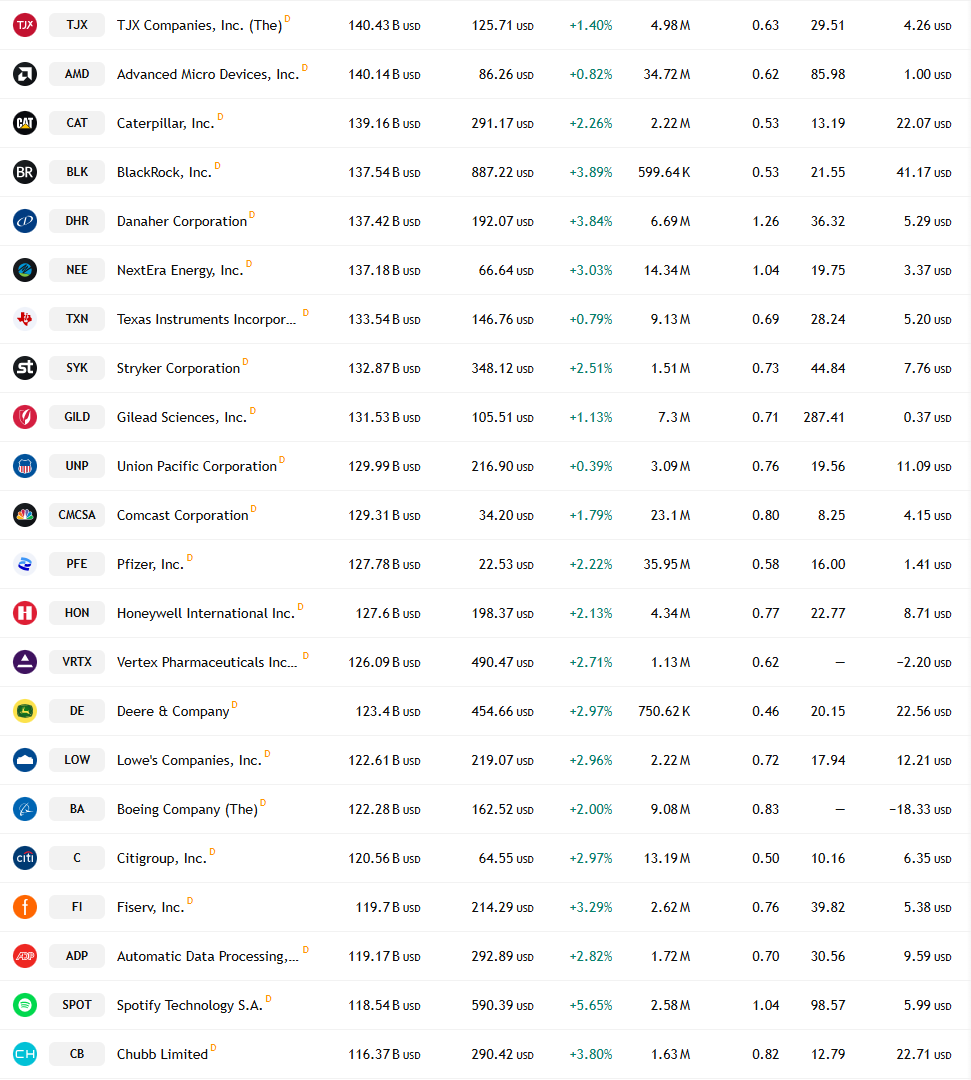Open Citigroup, Inc. company link
The width and height of the screenshot is (971, 1080).
[162, 858]
